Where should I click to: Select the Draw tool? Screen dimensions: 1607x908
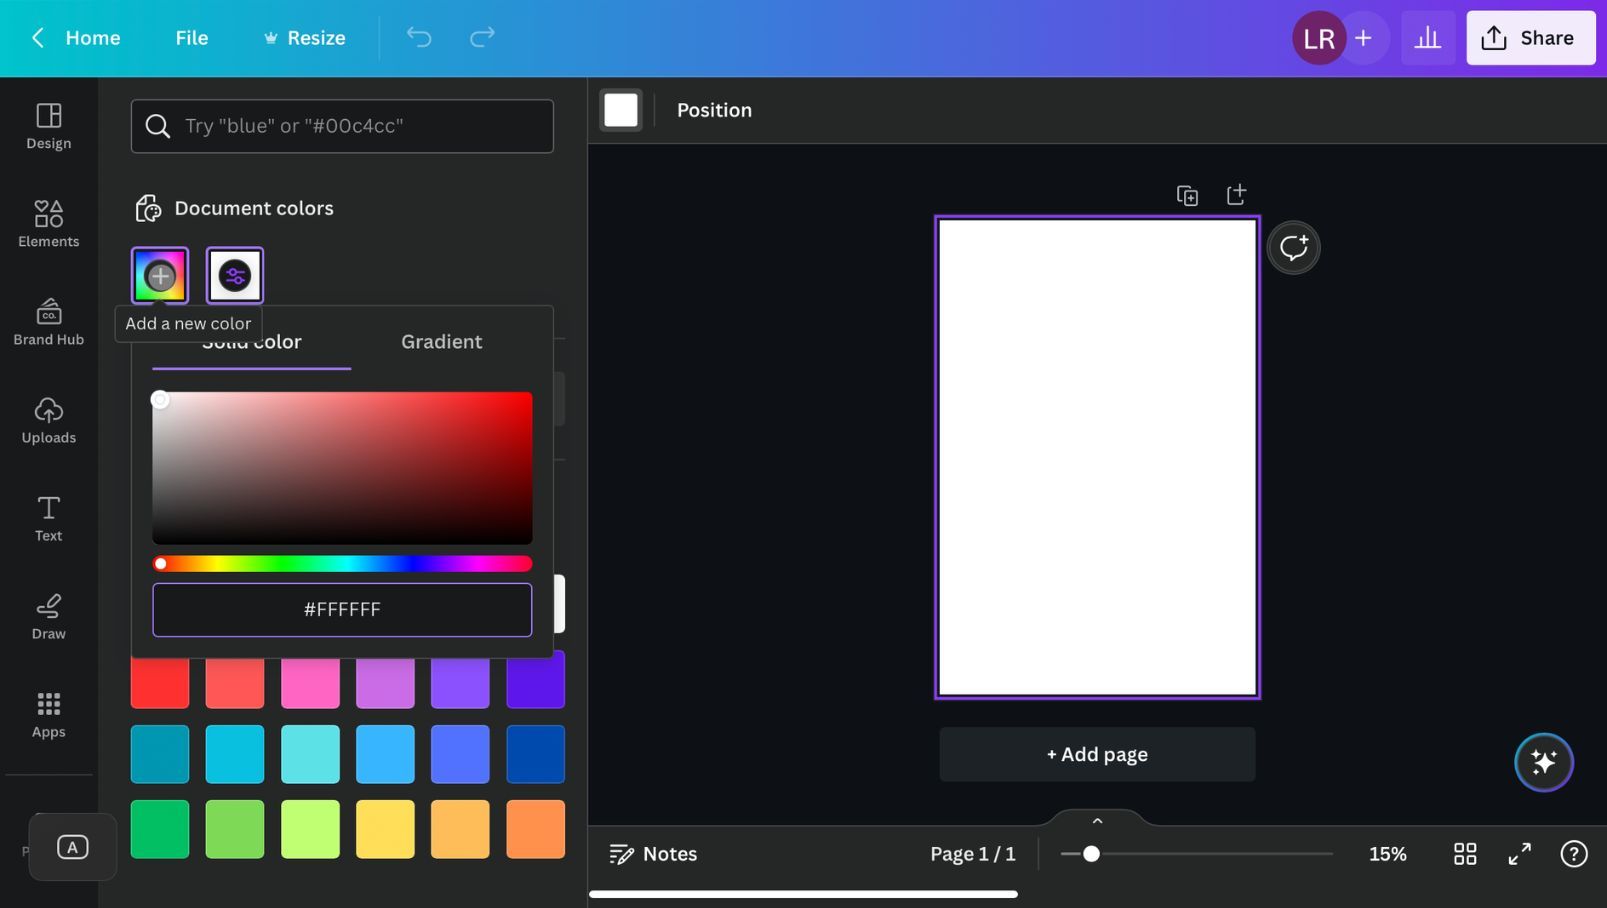pyautogui.click(x=48, y=616)
